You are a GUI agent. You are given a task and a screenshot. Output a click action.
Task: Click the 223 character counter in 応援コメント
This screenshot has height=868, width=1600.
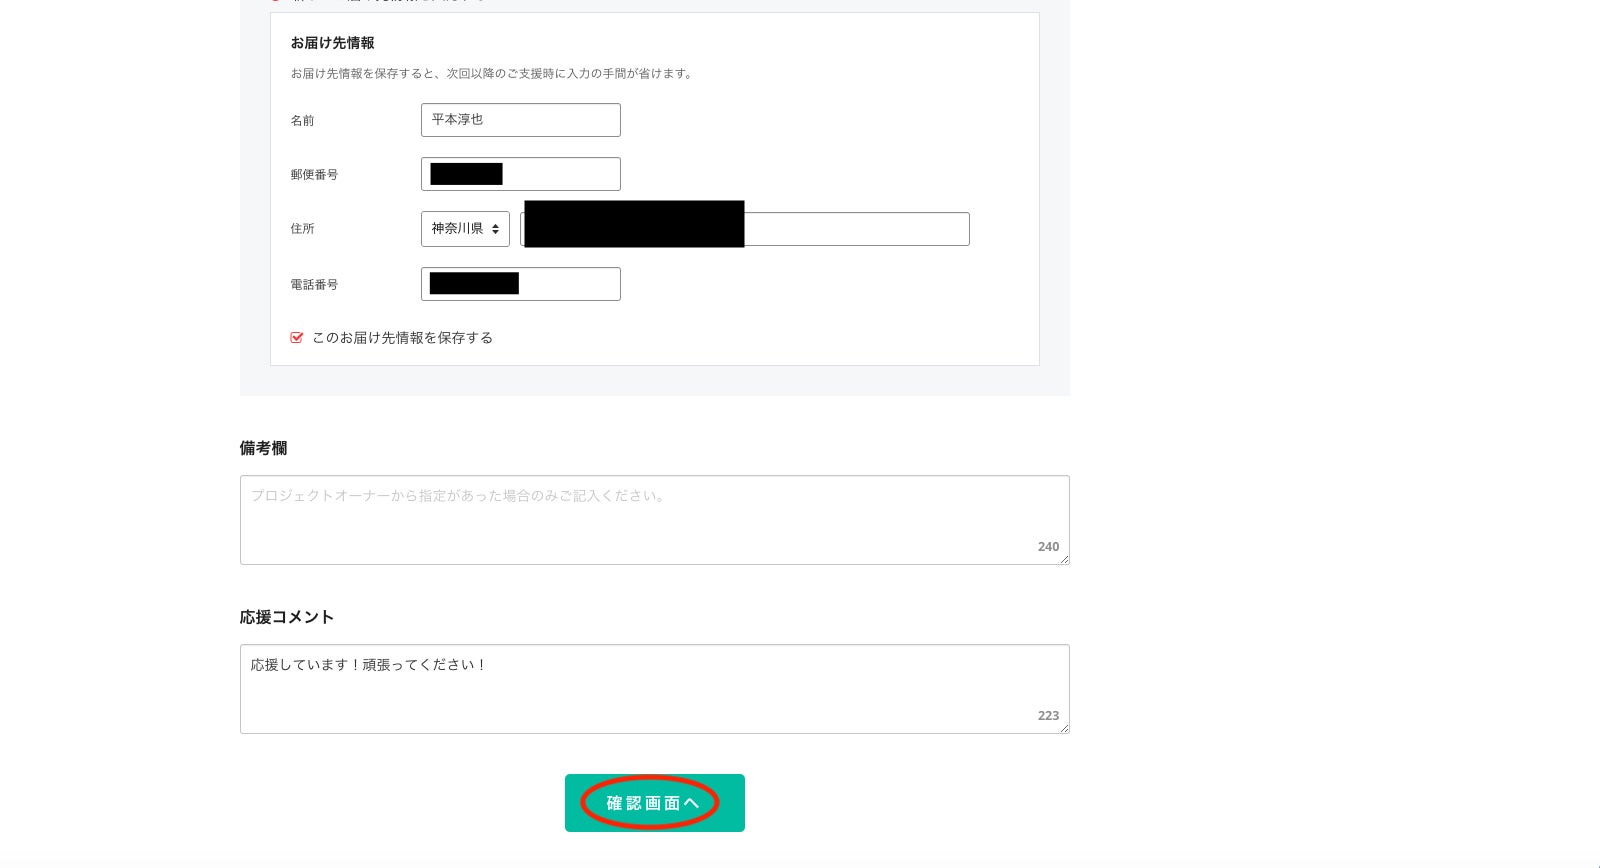pyautogui.click(x=1048, y=716)
